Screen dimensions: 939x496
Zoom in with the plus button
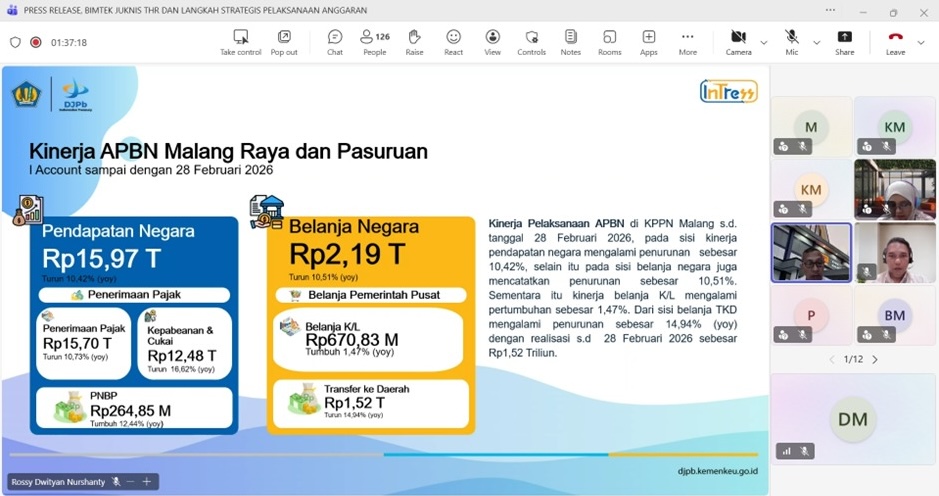click(147, 482)
